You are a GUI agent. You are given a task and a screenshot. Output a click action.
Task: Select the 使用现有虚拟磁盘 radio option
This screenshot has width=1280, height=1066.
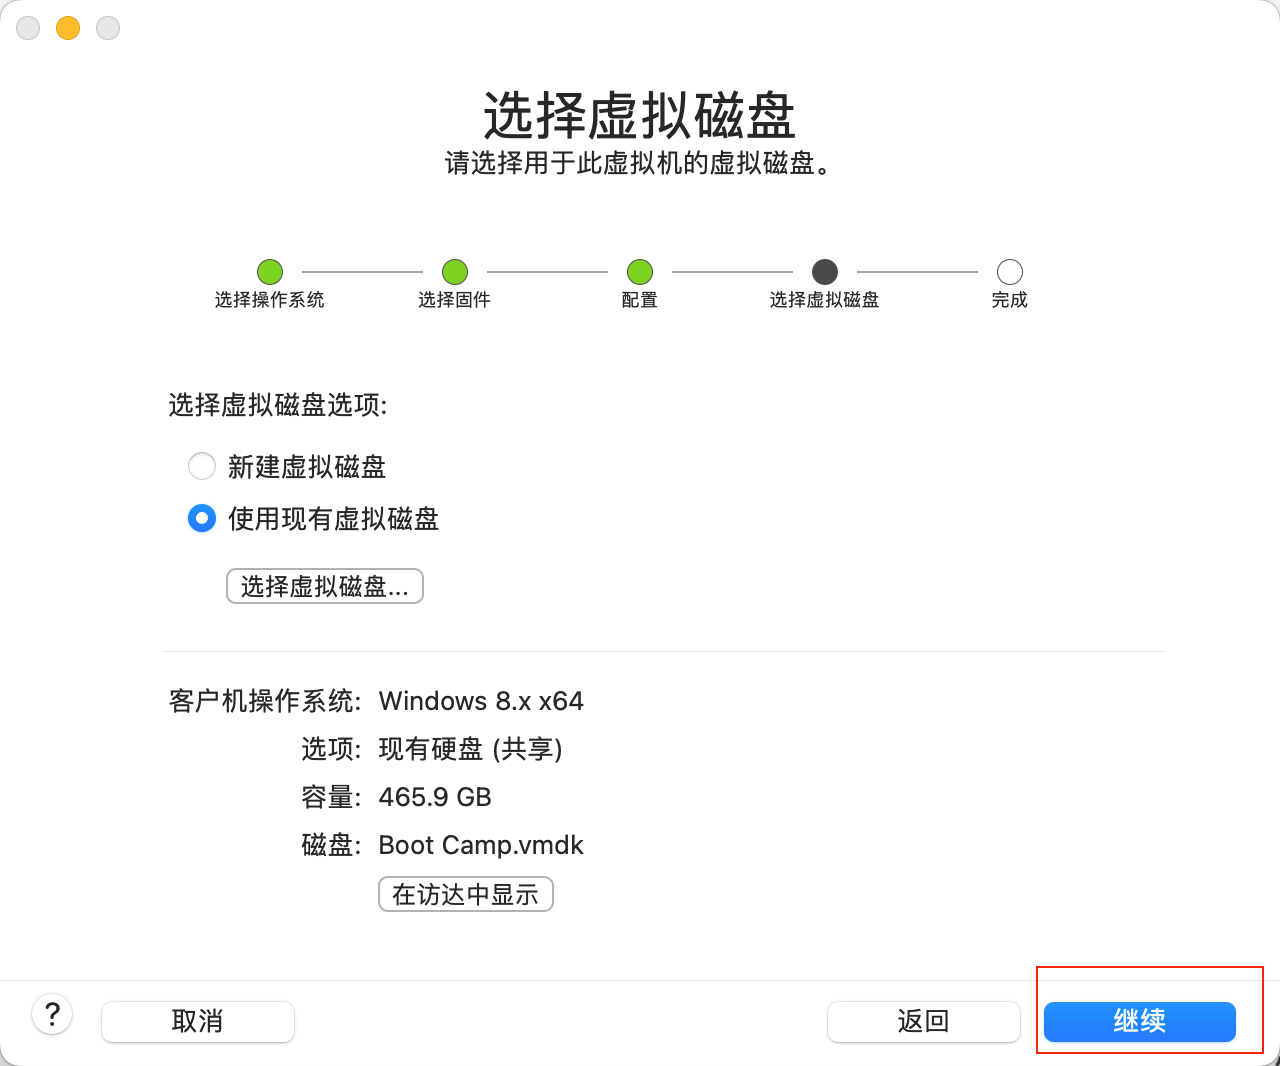coord(202,518)
